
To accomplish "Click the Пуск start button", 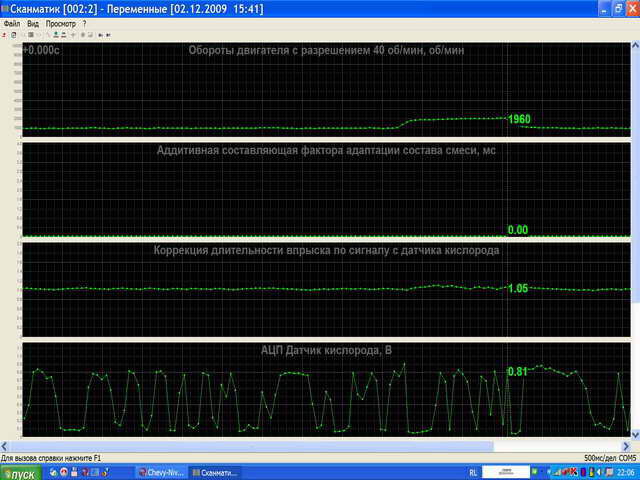I will [x=20, y=472].
